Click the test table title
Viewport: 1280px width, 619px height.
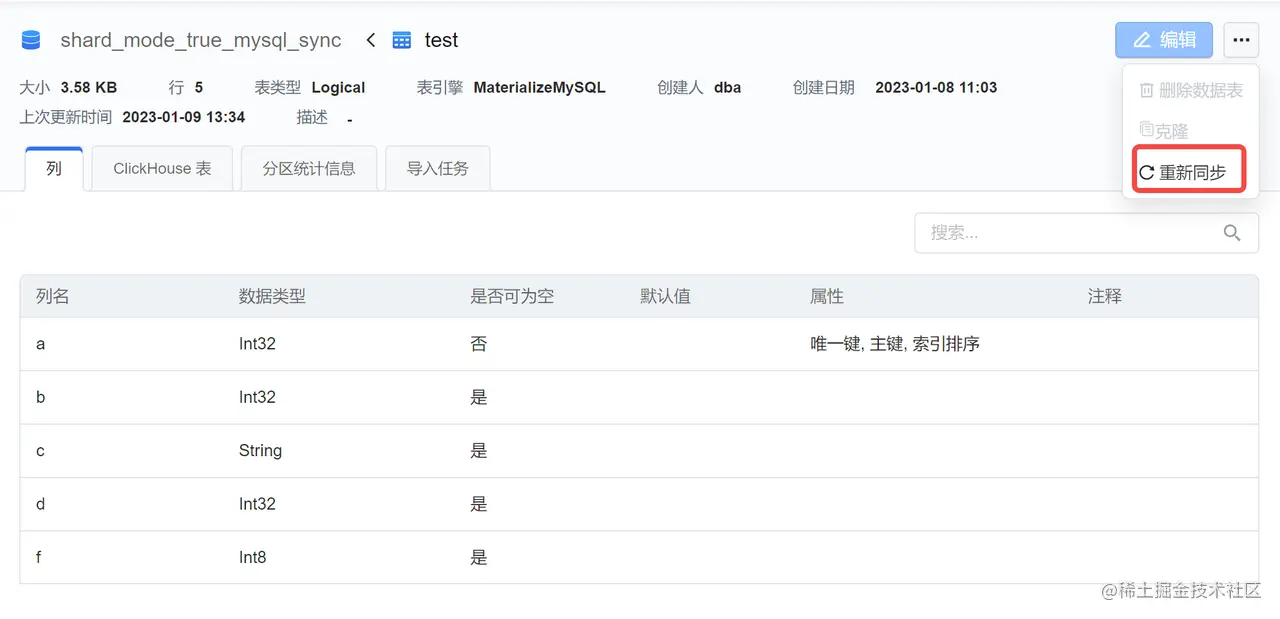[x=441, y=40]
